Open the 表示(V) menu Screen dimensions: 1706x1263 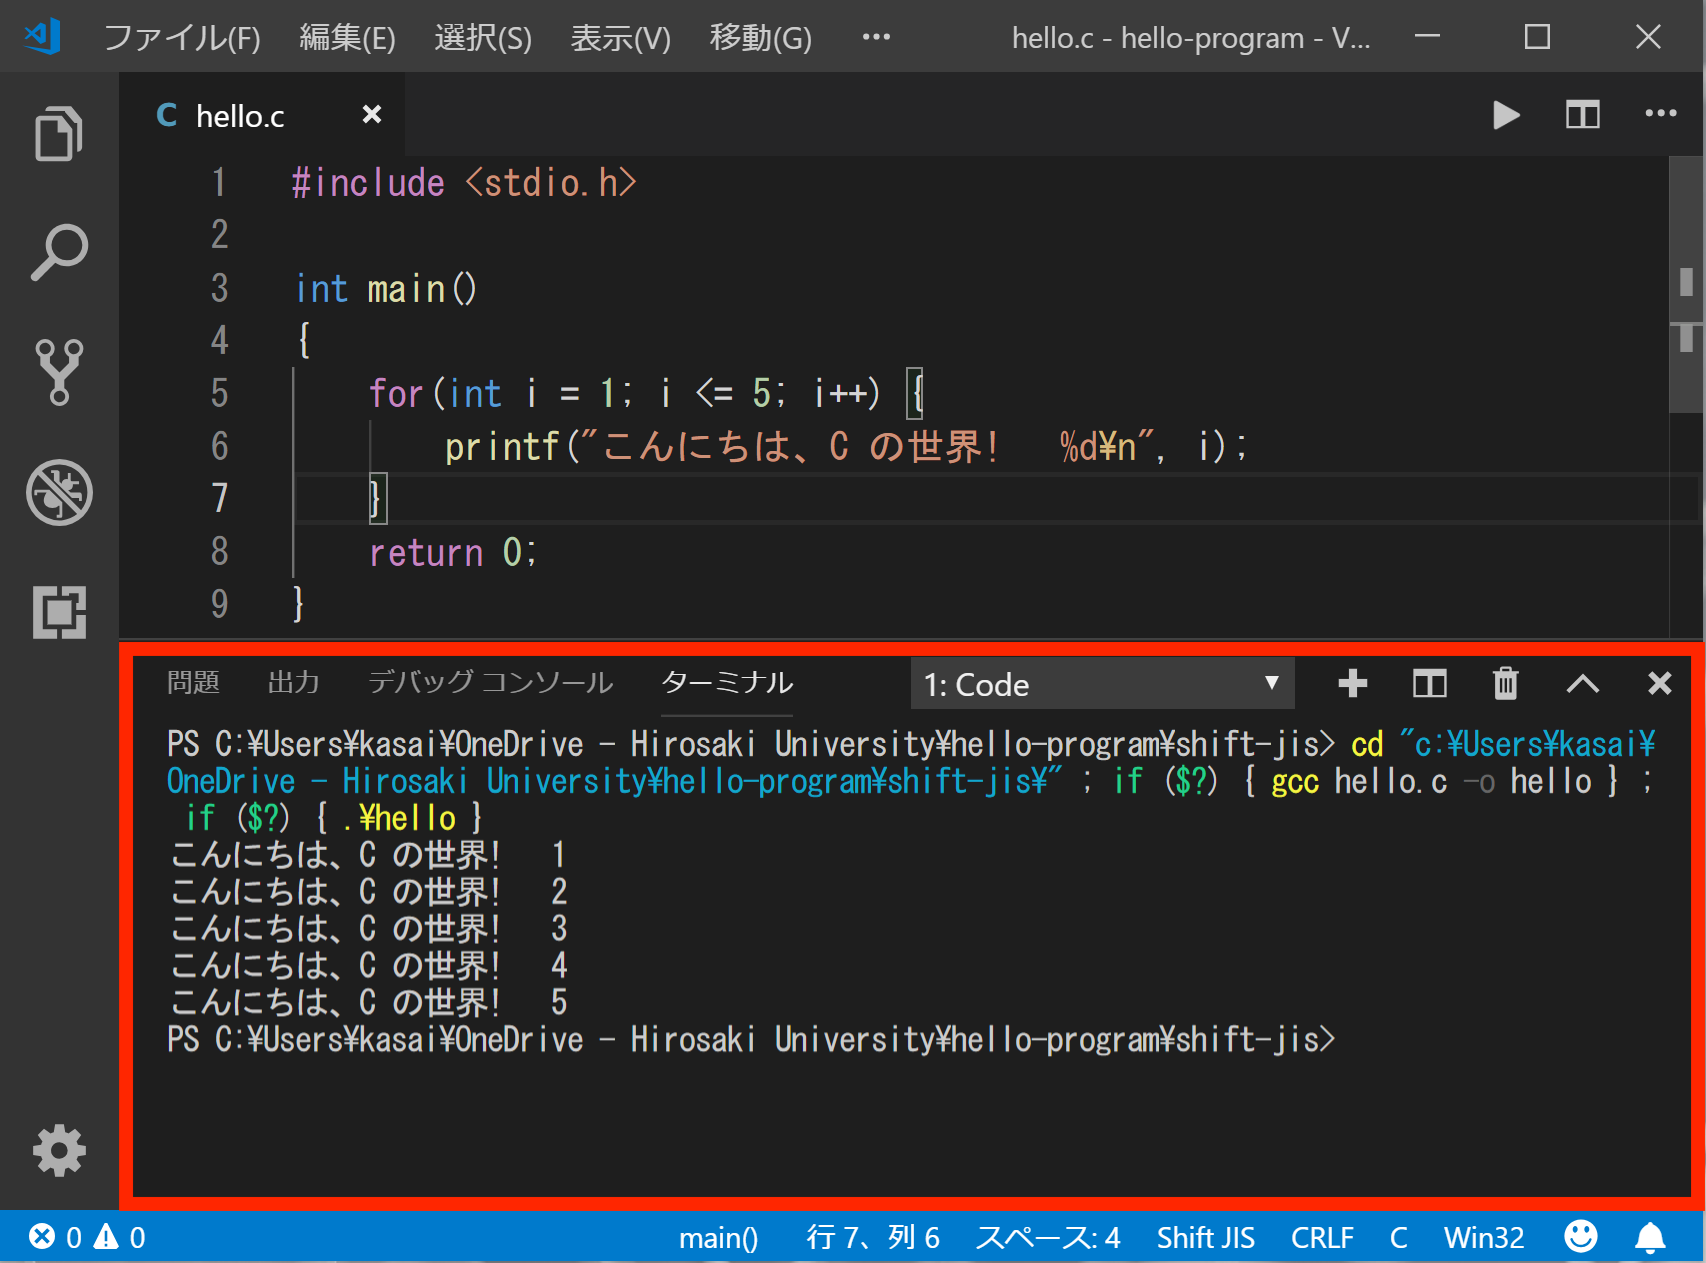pyautogui.click(x=620, y=37)
